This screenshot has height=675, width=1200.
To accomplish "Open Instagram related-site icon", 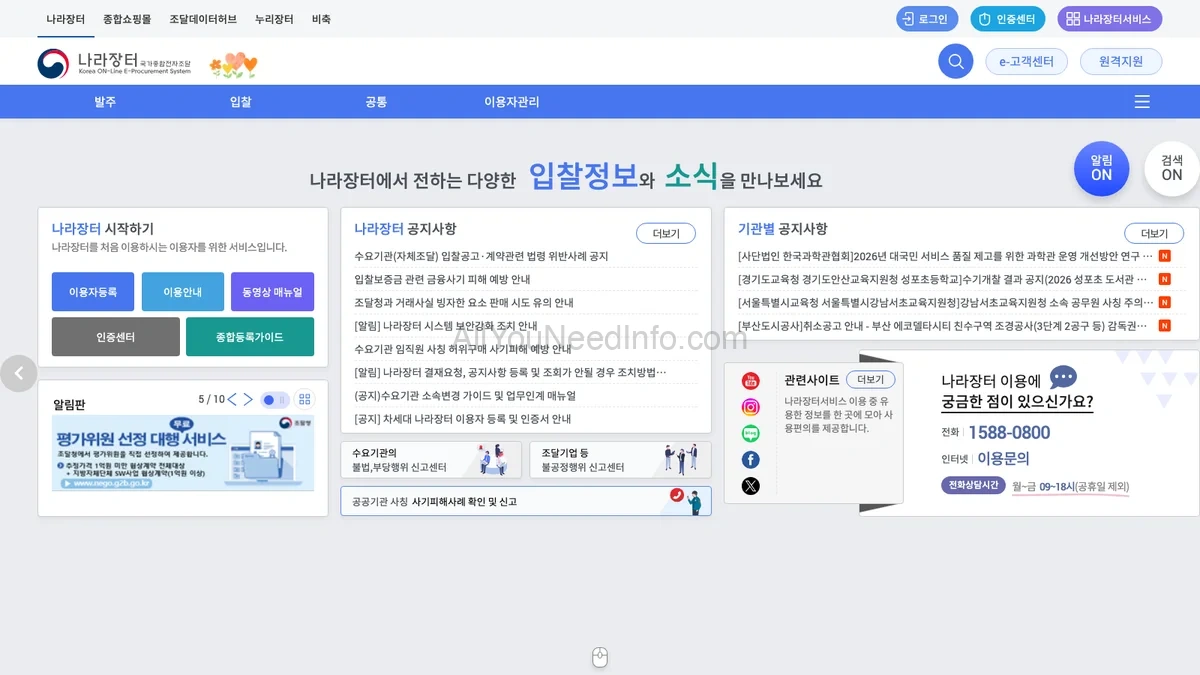I will 750,407.
